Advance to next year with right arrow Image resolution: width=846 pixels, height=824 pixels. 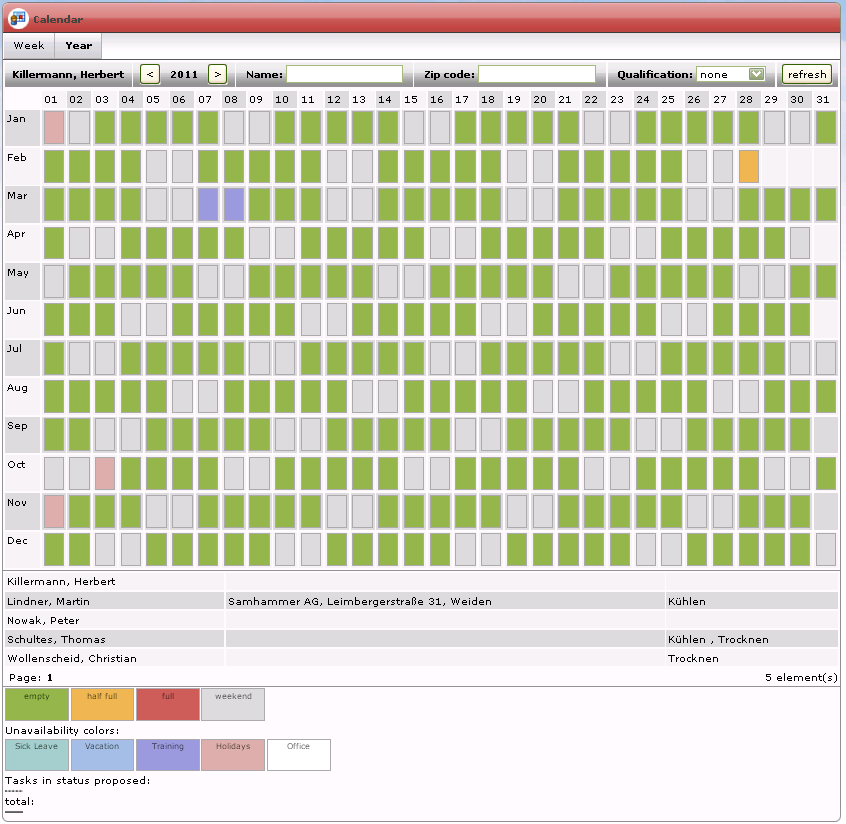pyautogui.click(x=217, y=74)
